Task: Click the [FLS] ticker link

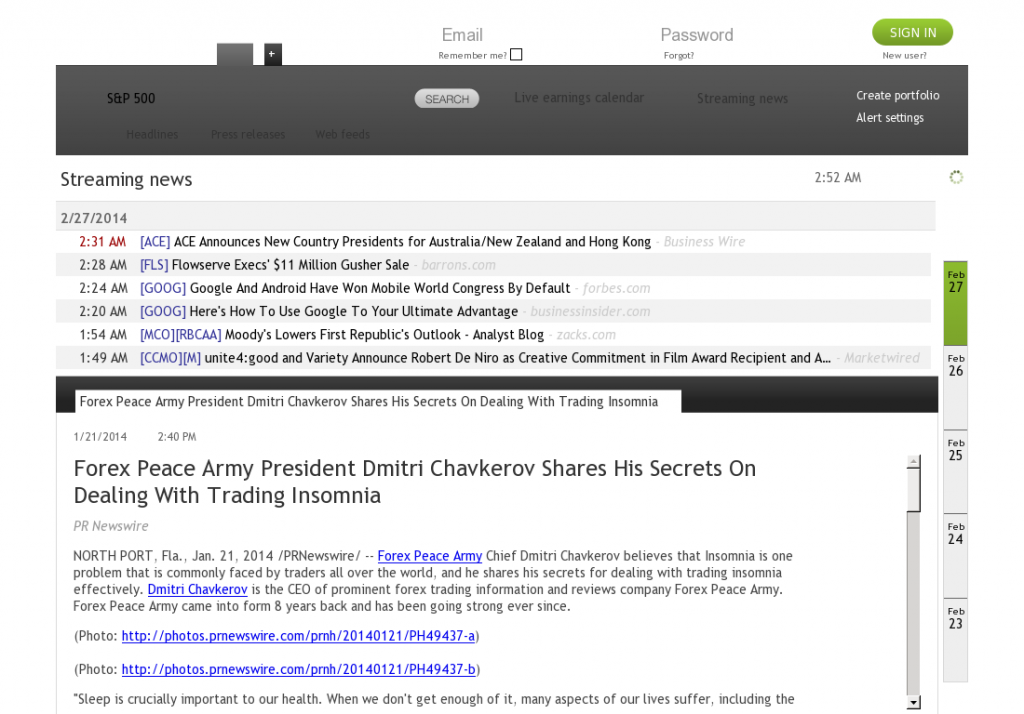Action: click(154, 265)
